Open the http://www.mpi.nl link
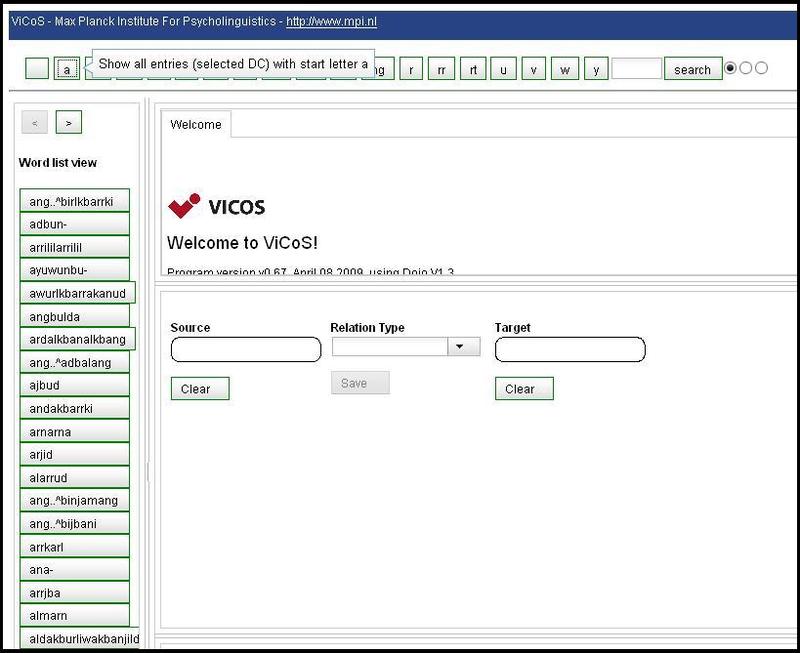800x653 pixels. coord(331,21)
